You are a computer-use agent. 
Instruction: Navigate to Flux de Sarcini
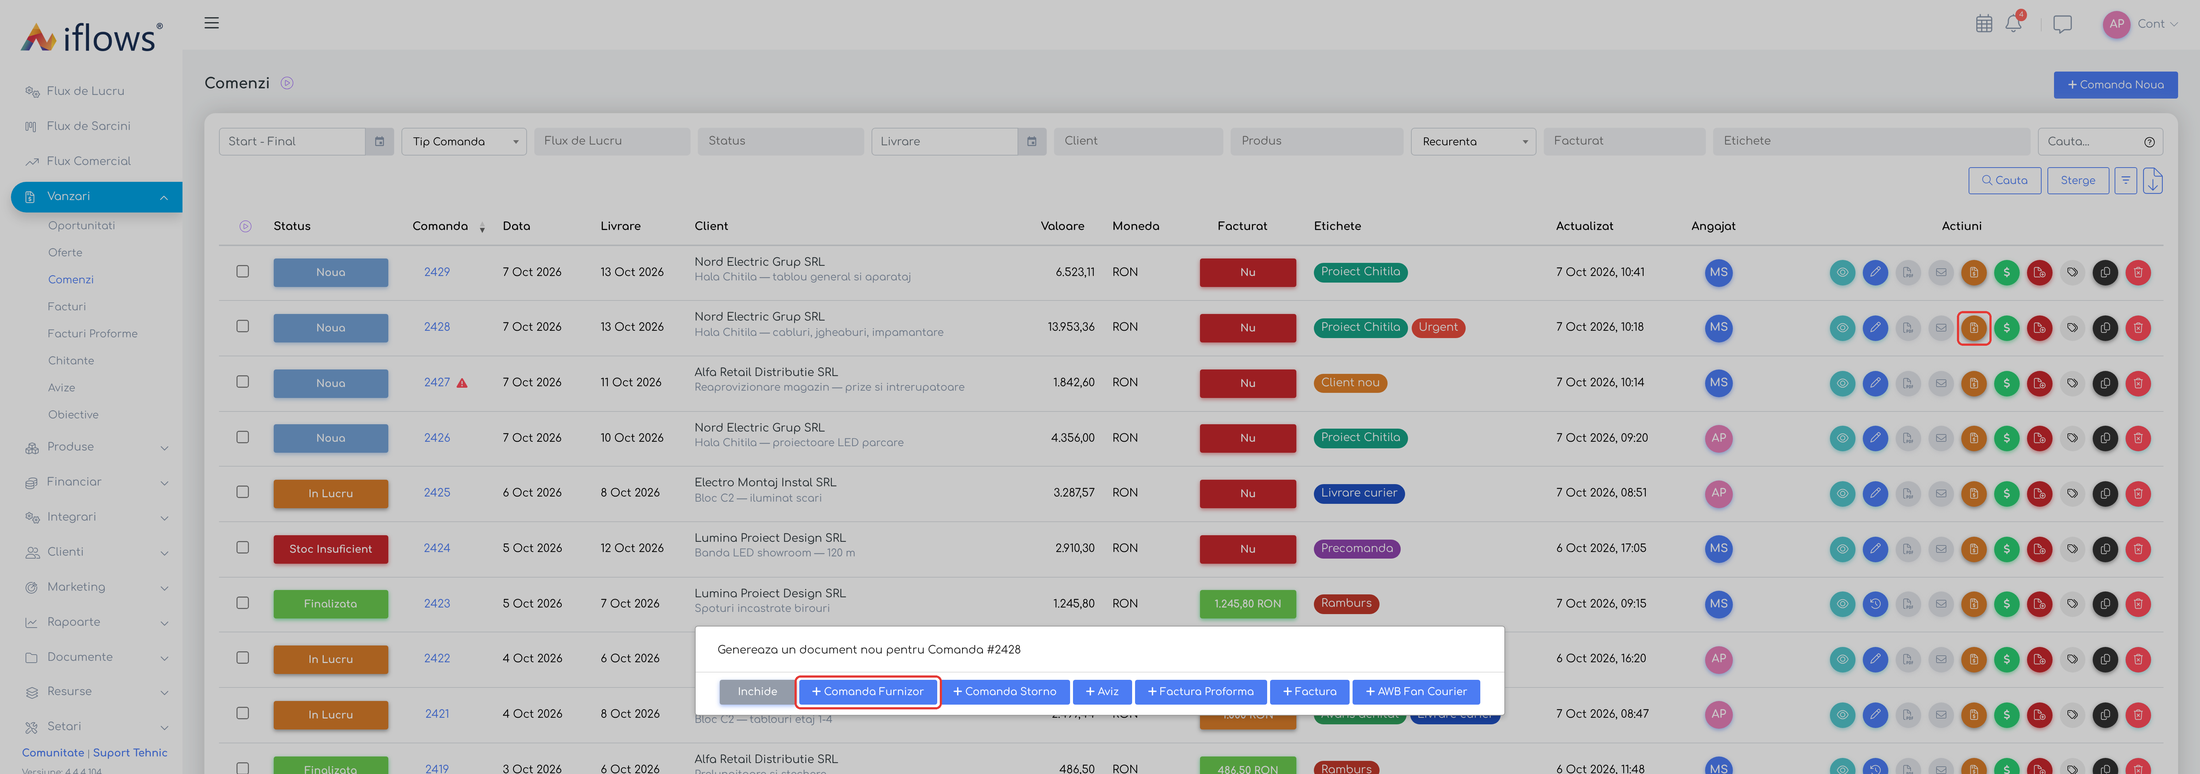88,126
